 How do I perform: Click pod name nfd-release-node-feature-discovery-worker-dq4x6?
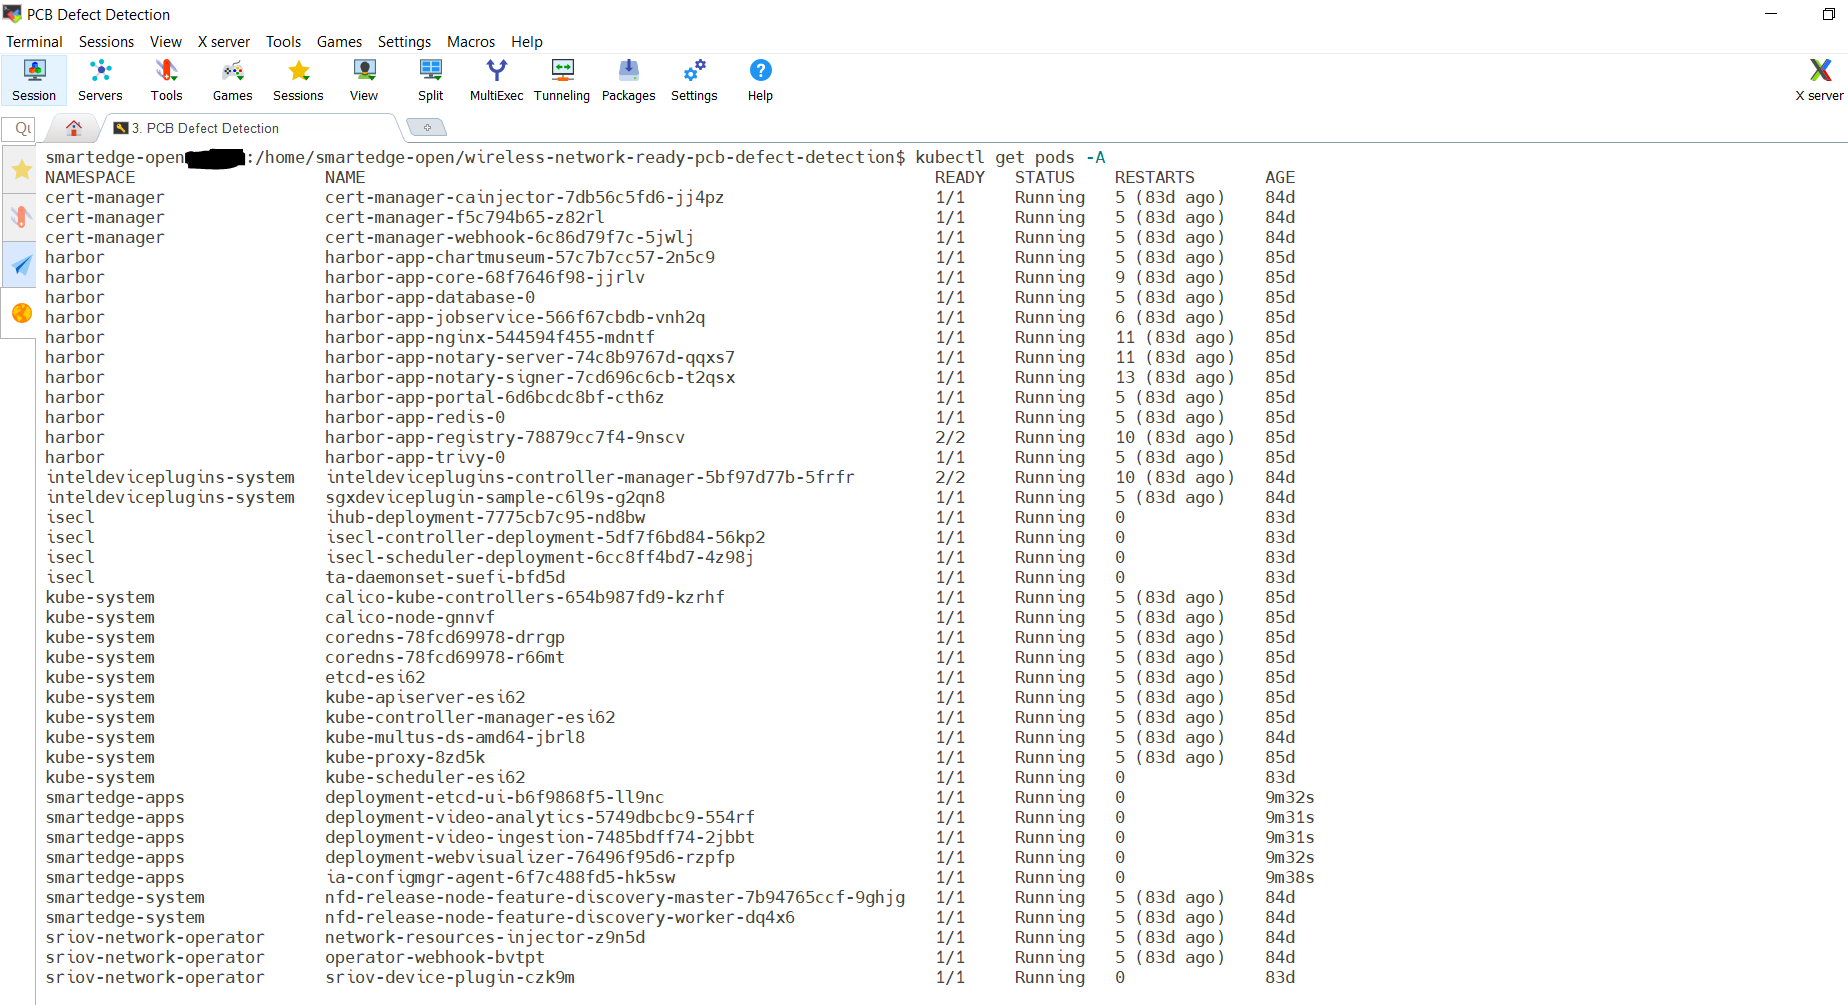(x=560, y=917)
